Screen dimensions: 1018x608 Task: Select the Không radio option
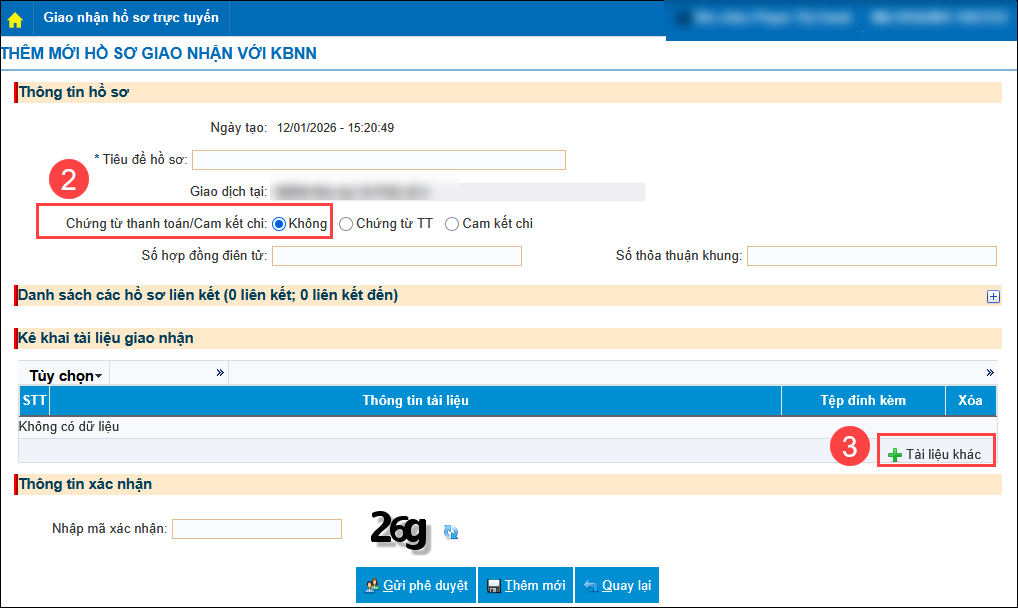tap(279, 224)
